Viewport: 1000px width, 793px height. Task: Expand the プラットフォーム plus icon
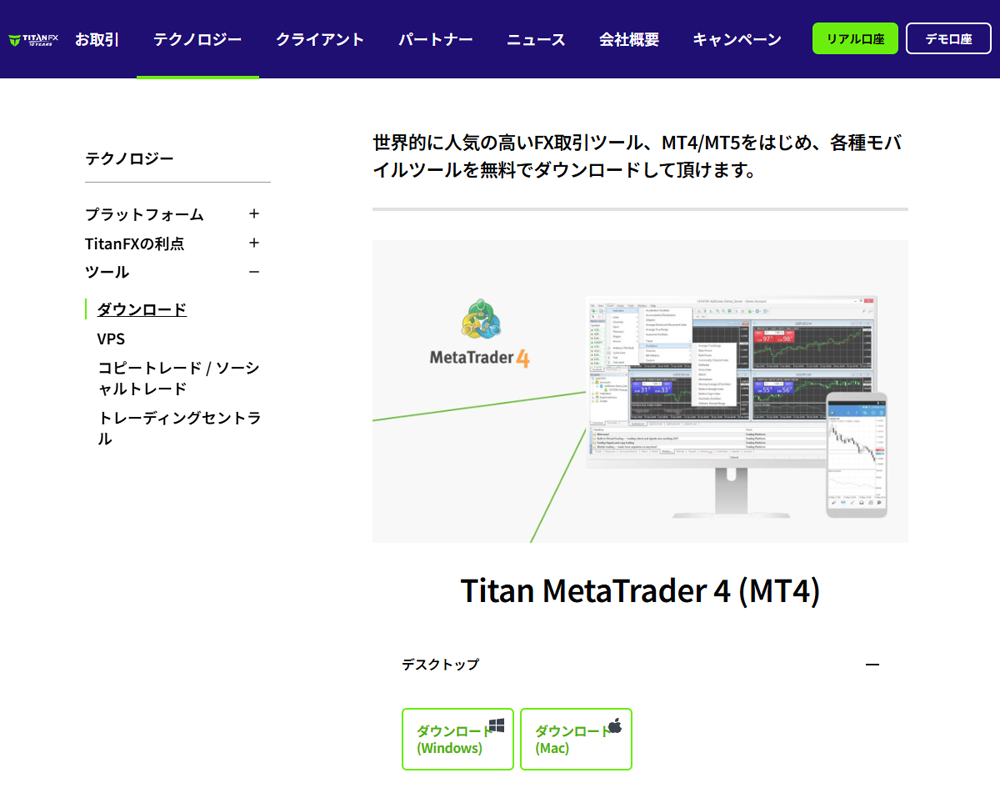[254, 214]
